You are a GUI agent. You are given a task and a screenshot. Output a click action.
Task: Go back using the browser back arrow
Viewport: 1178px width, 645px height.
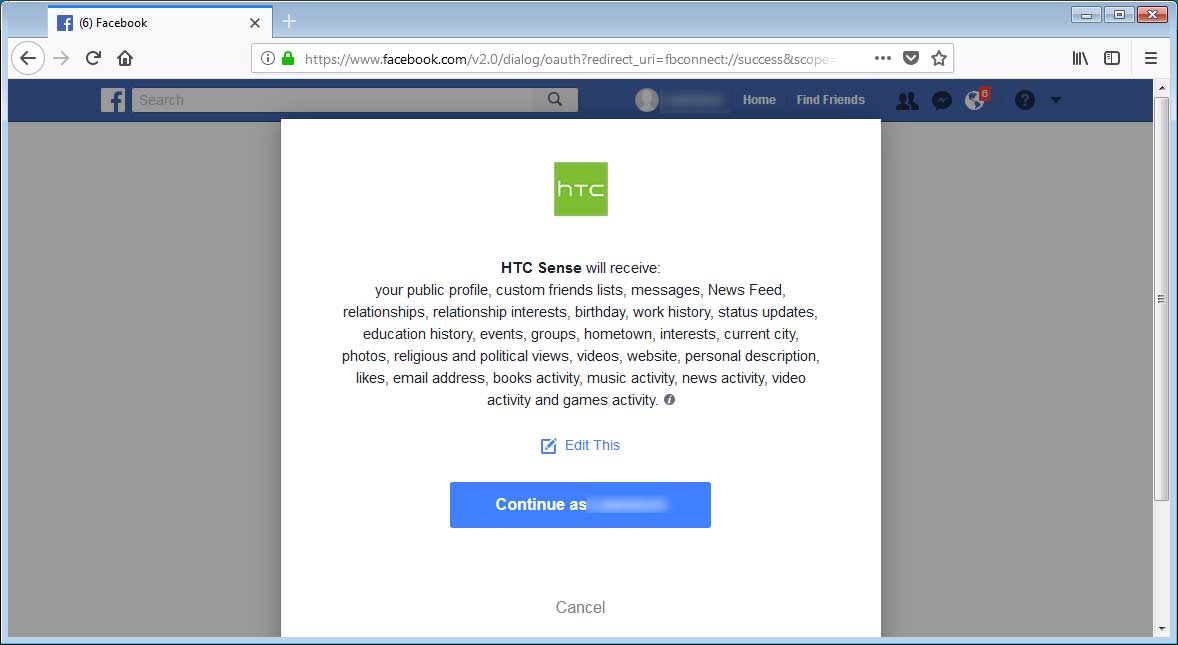pos(28,58)
